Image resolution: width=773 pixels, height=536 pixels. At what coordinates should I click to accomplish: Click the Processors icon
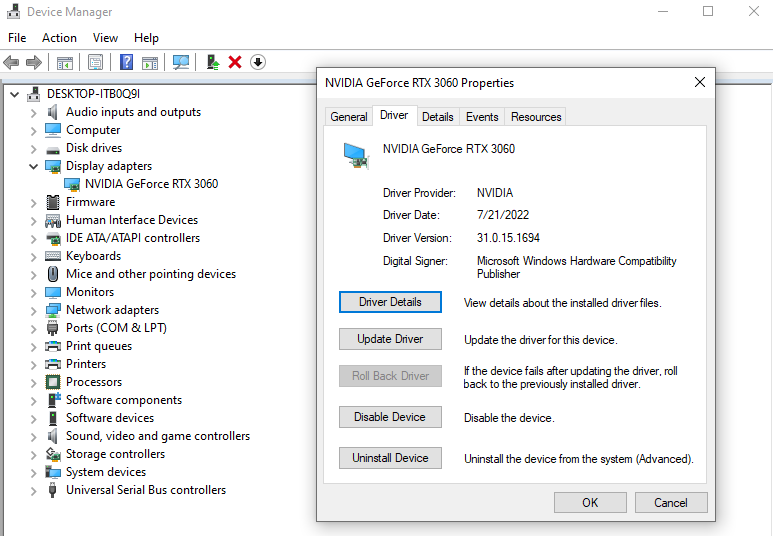tap(53, 382)
